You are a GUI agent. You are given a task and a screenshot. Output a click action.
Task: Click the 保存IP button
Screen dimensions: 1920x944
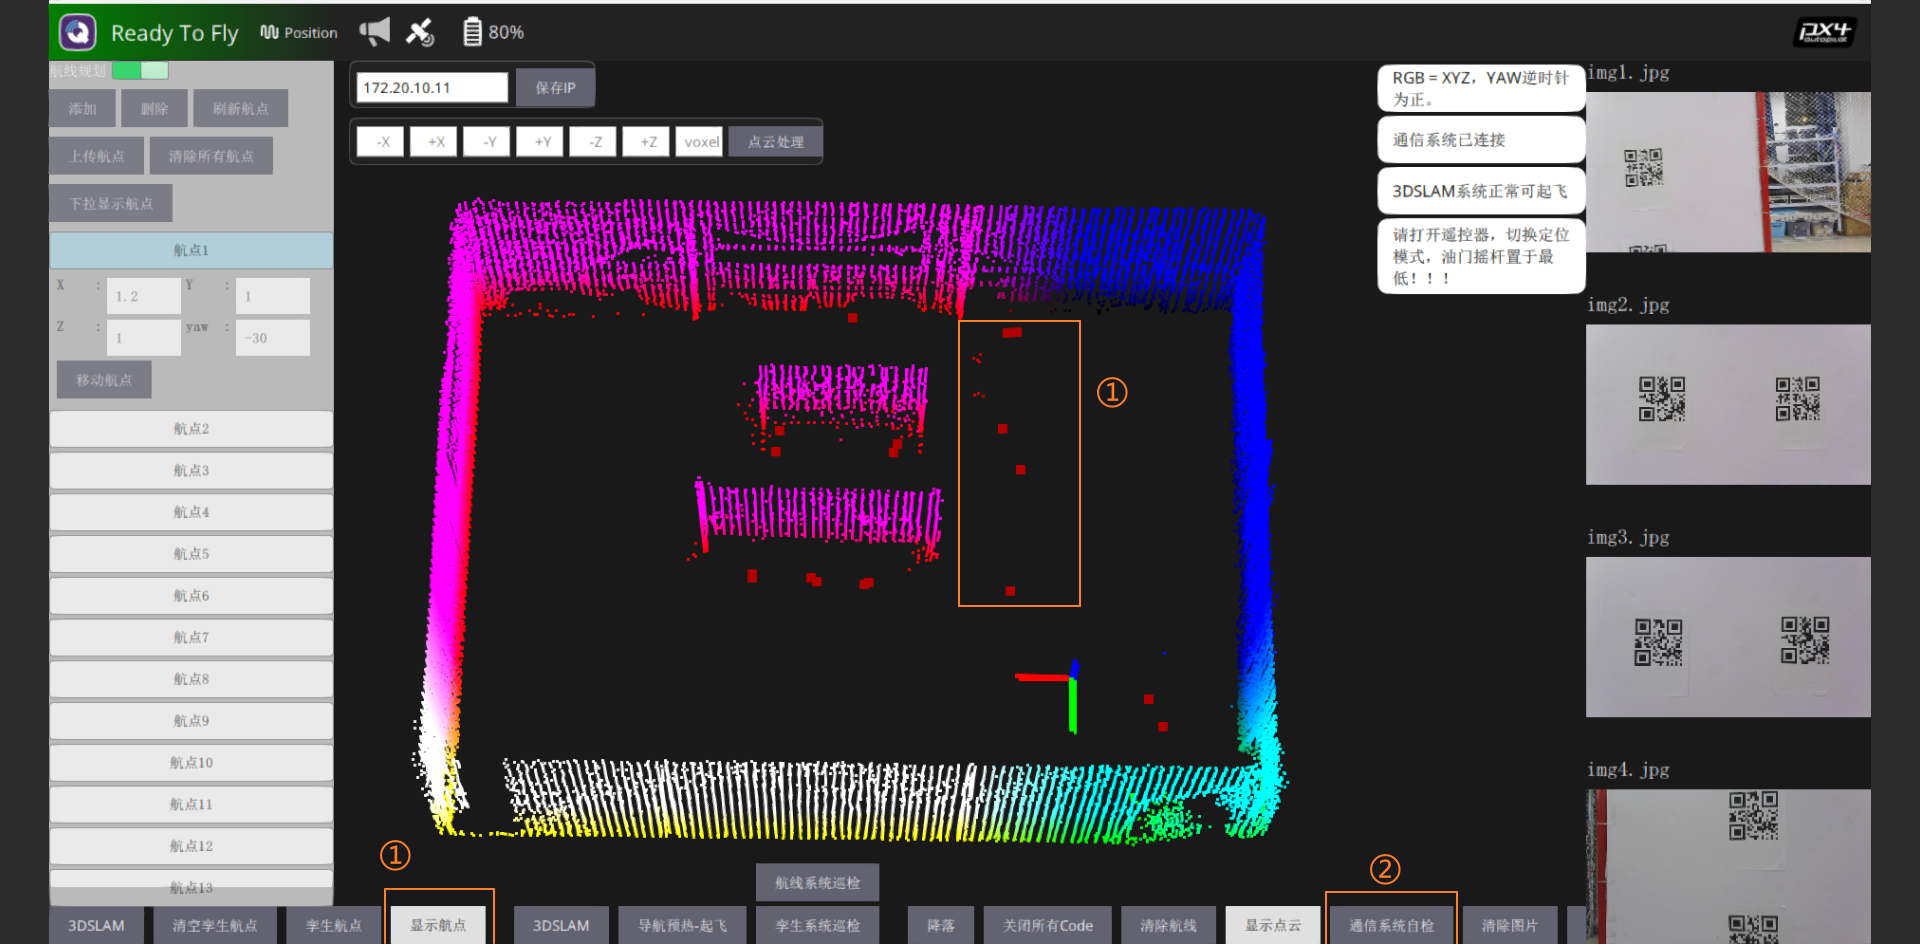pyautogui.click(x=555, y=87)
